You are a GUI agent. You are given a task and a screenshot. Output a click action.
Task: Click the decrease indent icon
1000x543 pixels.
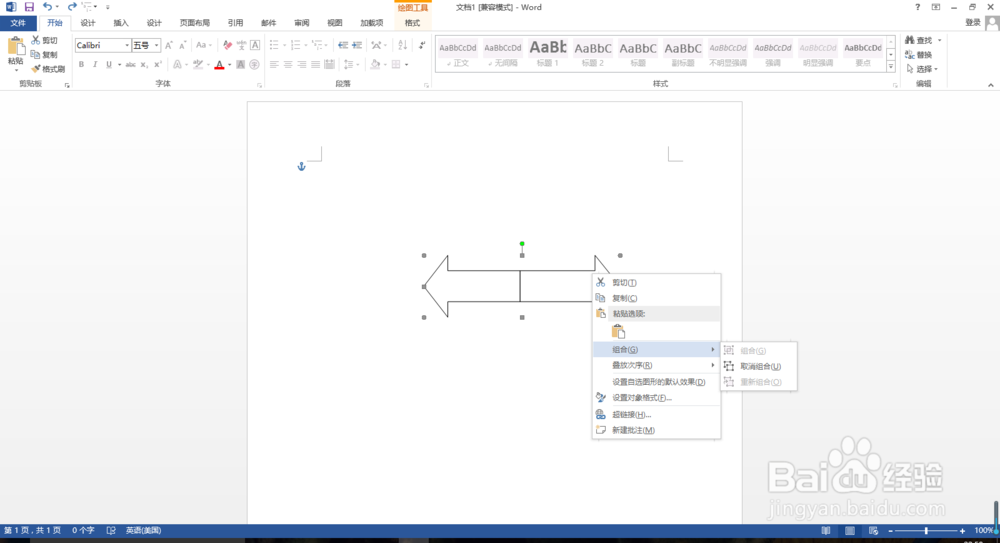point(343,45)
